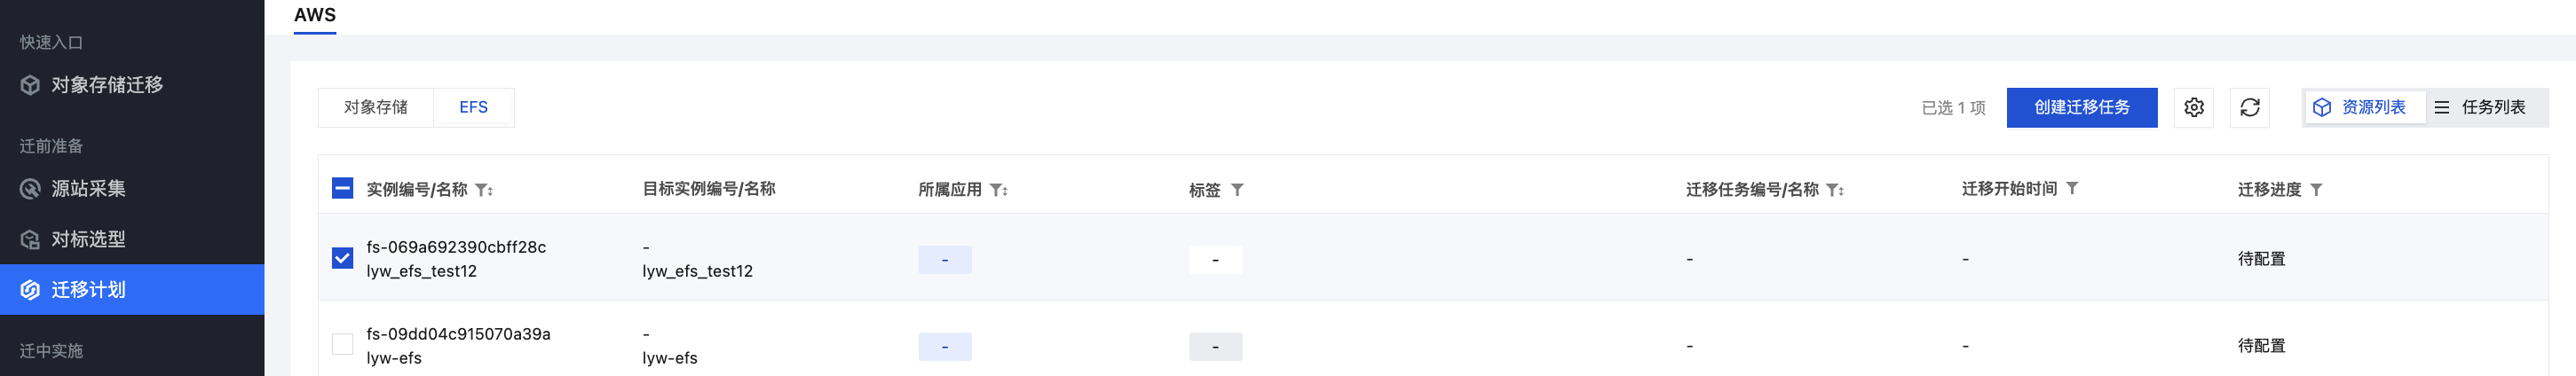Uncheck the lyw_efs_test12 row checkbox

coord(342,259)
